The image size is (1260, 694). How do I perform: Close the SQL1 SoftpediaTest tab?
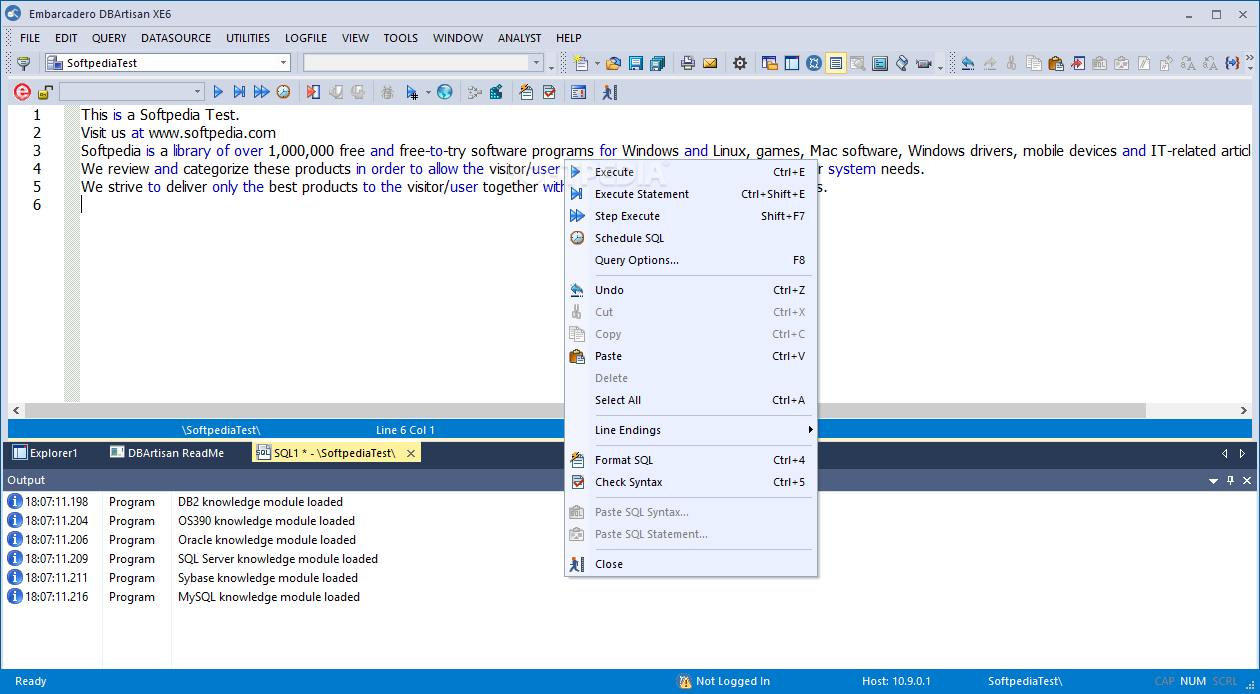tap(410, 453)
